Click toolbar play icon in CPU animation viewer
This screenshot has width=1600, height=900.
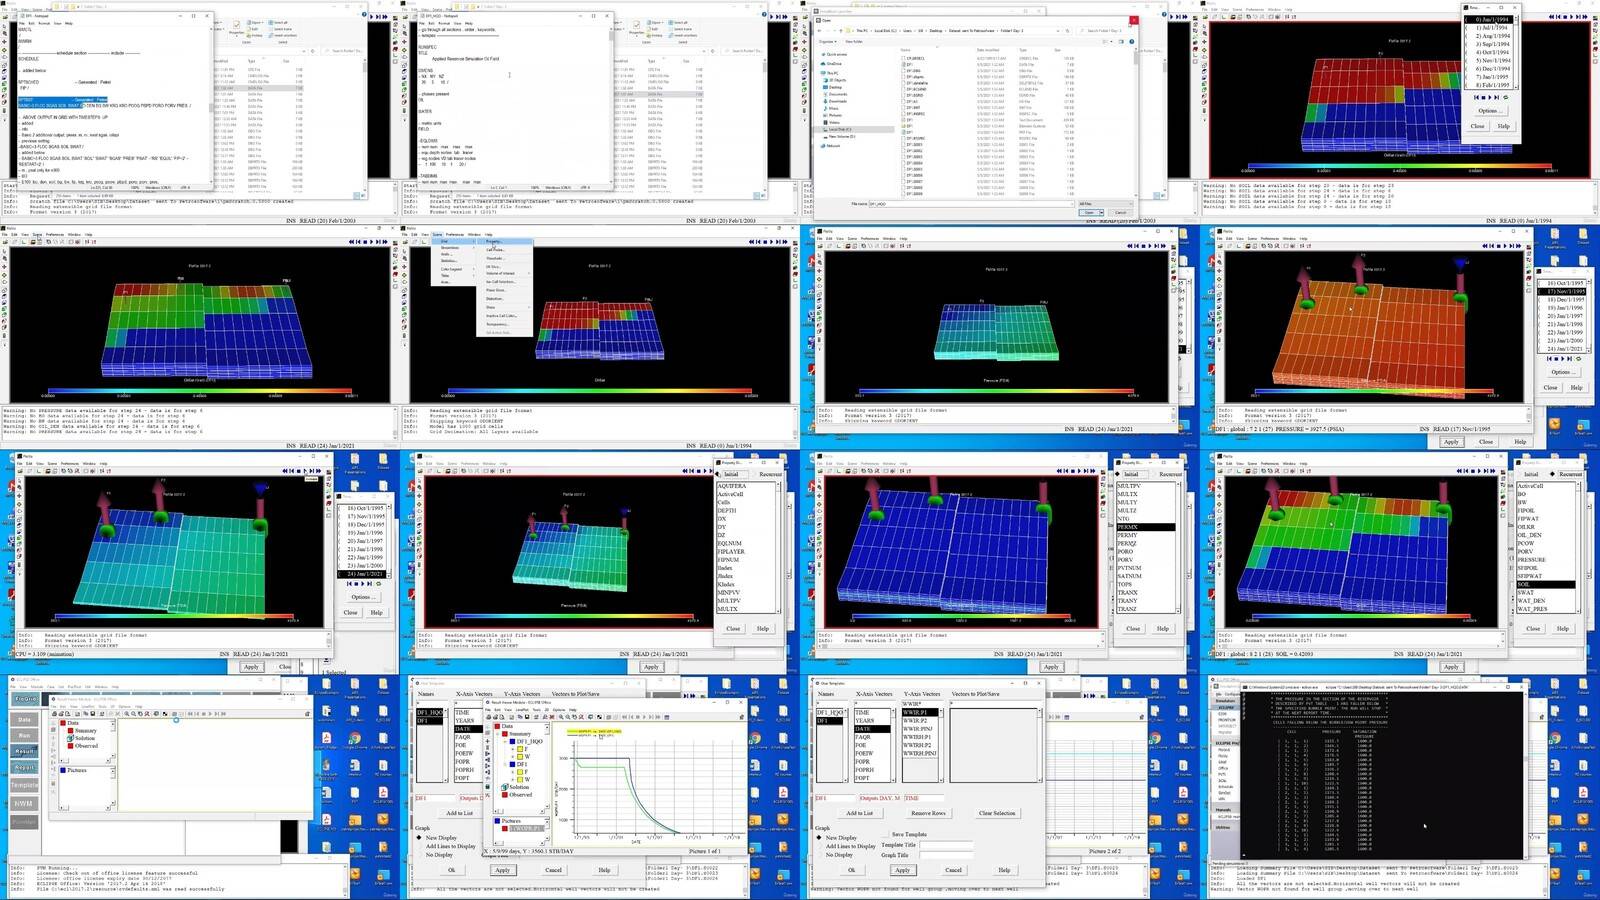305,471
